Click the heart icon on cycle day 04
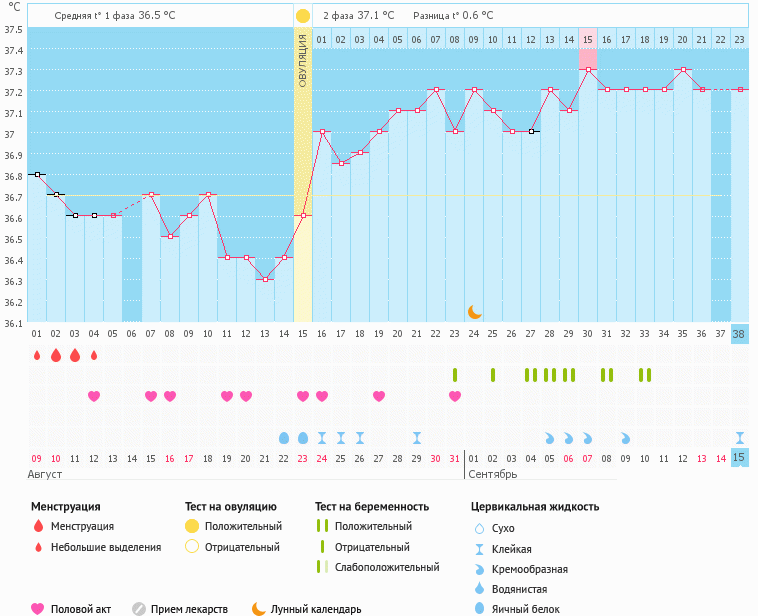 click(94, 396)
